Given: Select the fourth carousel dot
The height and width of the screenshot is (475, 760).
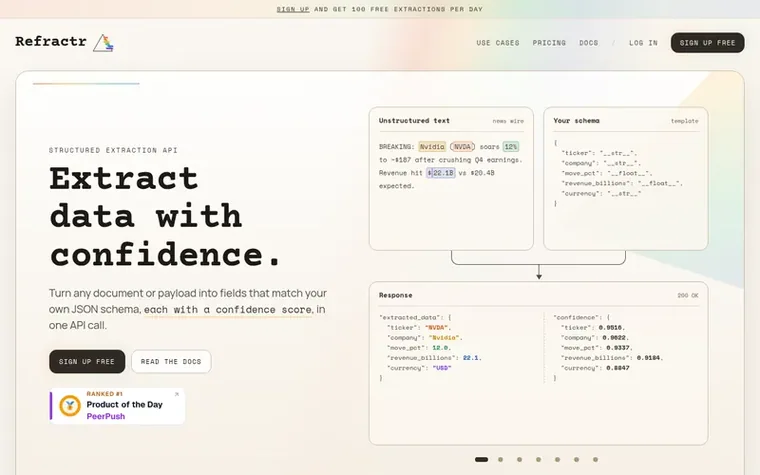Looking at the screenshot, I should pos(538,459).
